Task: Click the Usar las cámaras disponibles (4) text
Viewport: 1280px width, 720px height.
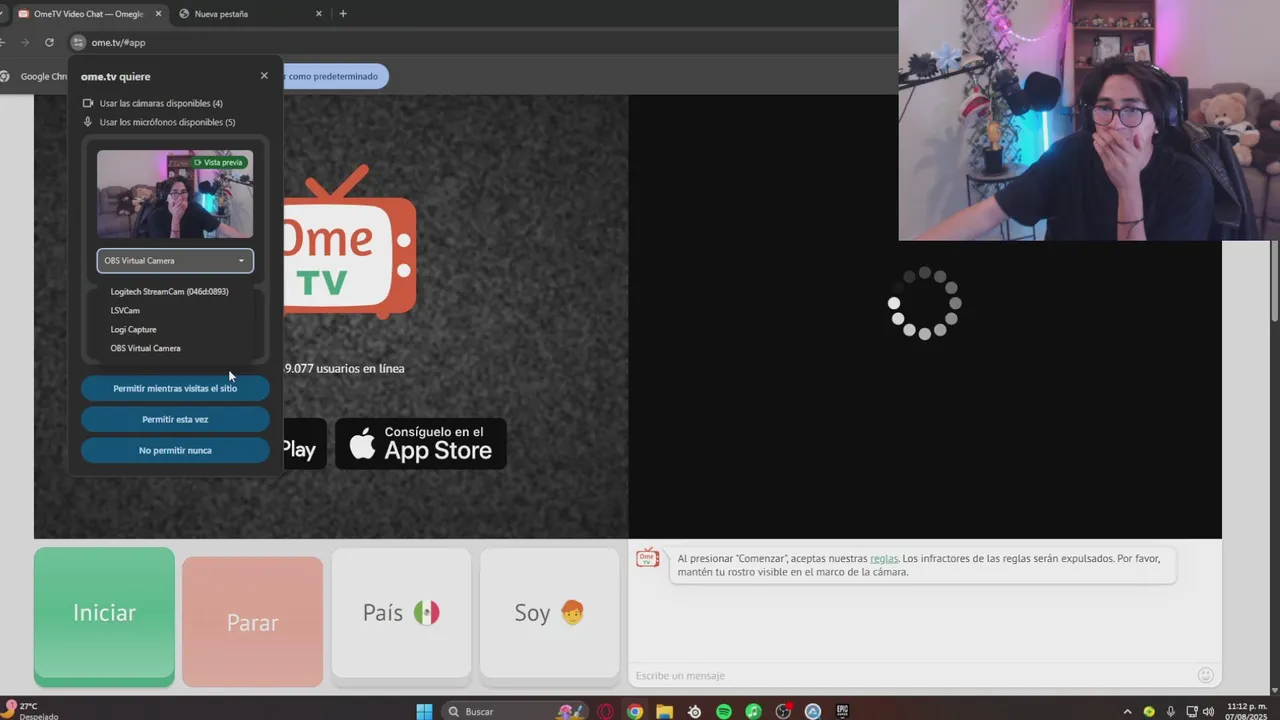Action: click(161, 103)
